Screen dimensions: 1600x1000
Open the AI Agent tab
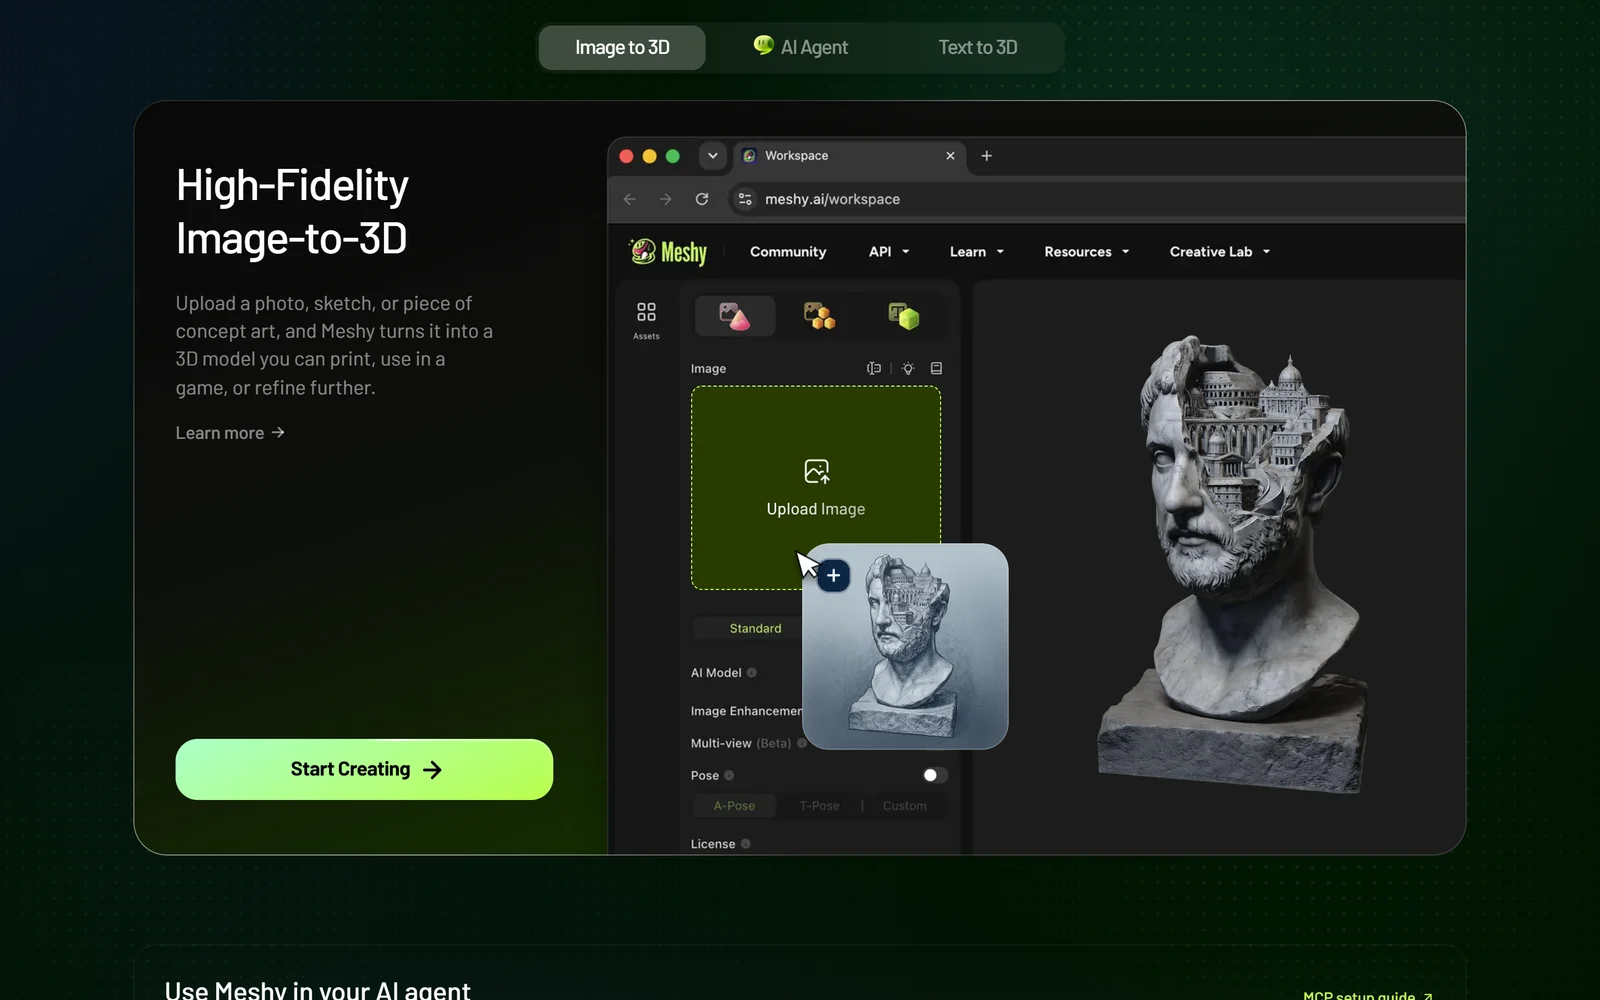point(800,47)
